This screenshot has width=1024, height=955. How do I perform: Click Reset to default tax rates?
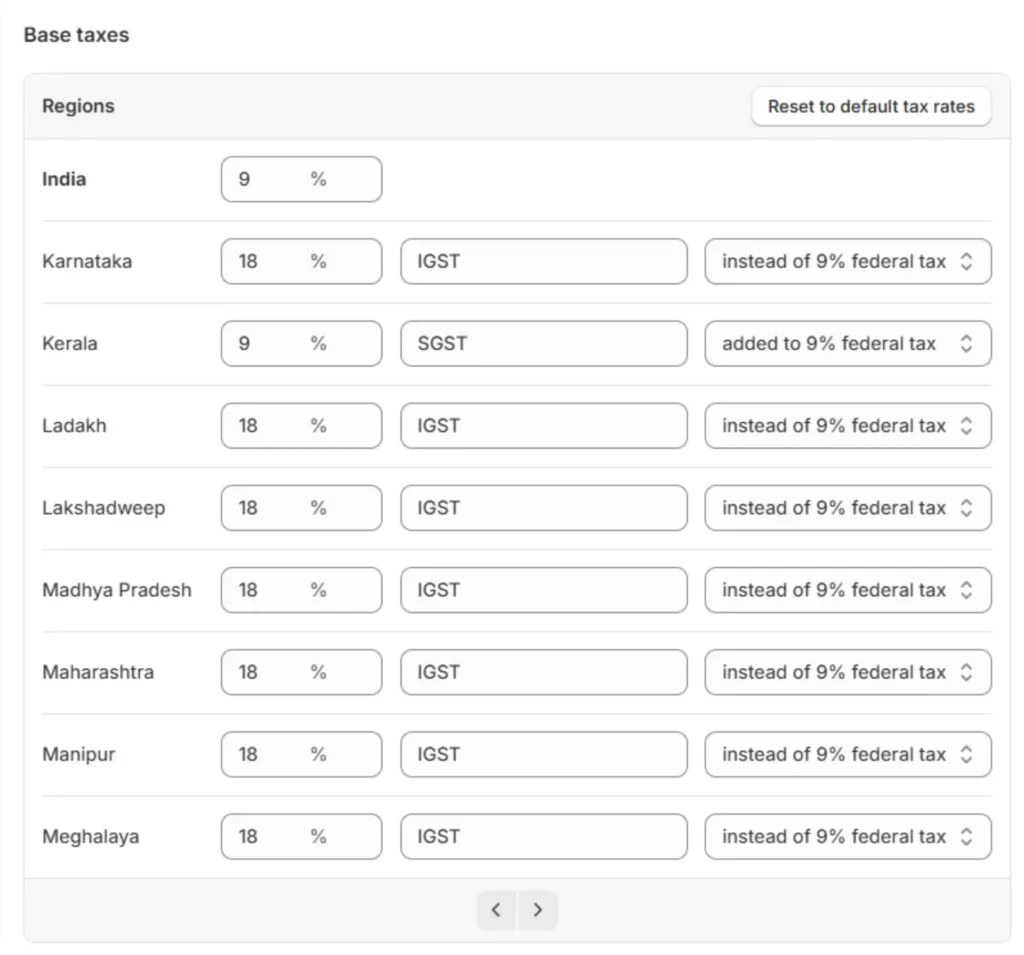coord(870,106)
